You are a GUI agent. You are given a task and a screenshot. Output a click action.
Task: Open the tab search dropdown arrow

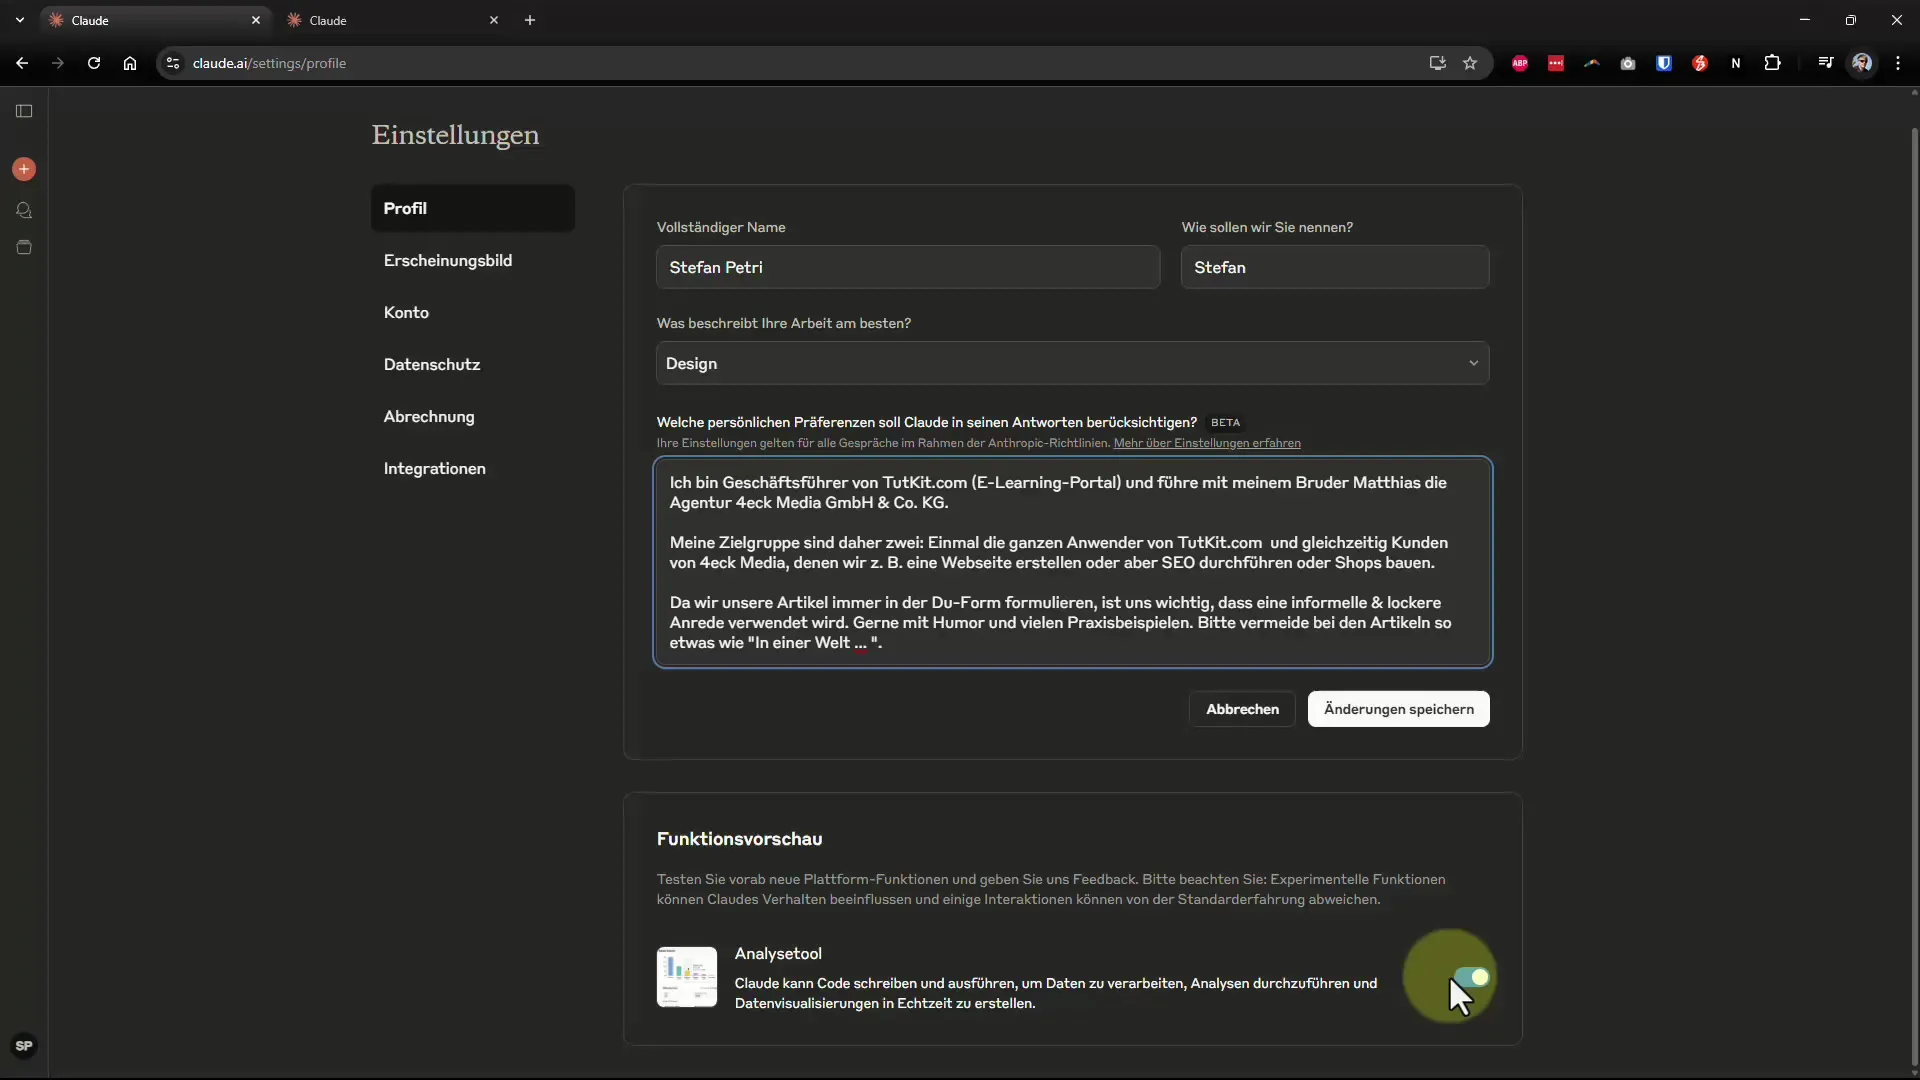20,20
